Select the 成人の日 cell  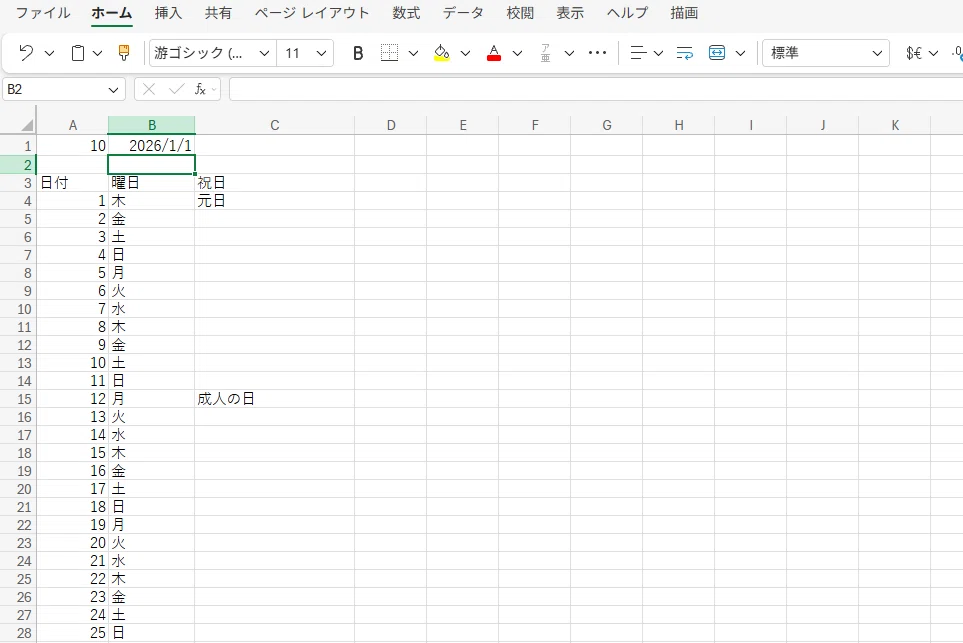[x=275, y=399]
